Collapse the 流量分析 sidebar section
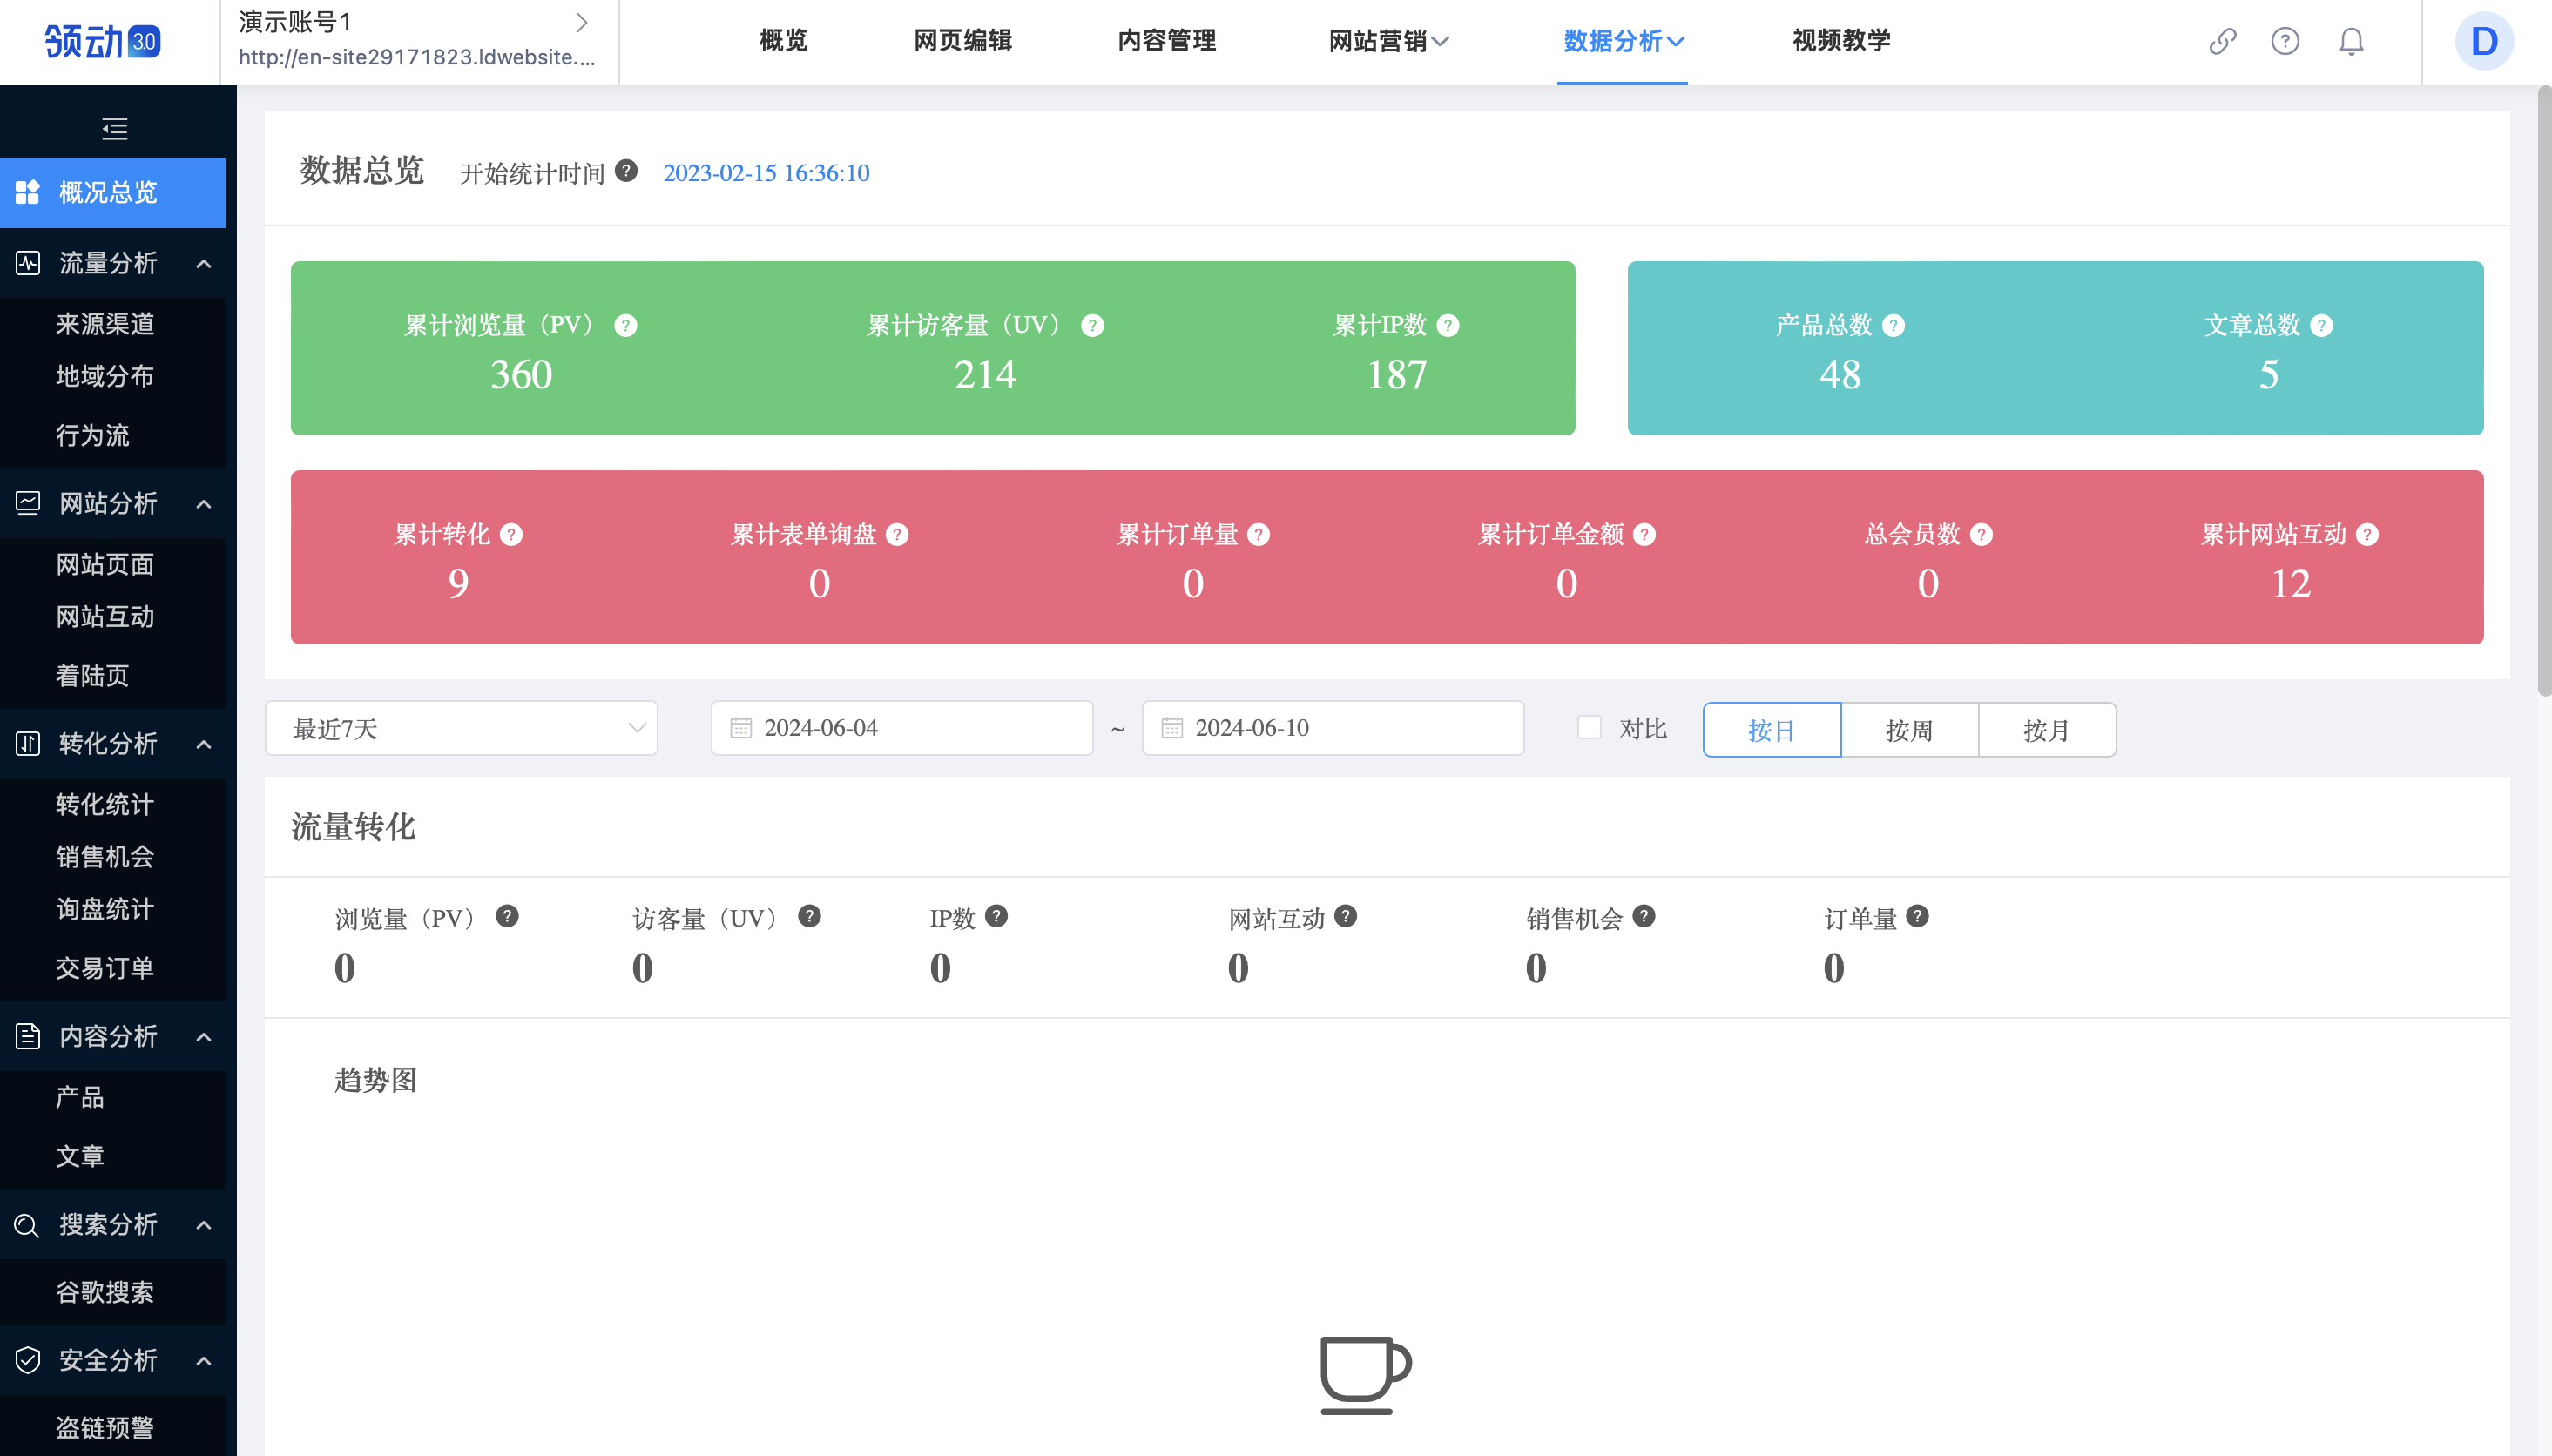 click(204, 263)
